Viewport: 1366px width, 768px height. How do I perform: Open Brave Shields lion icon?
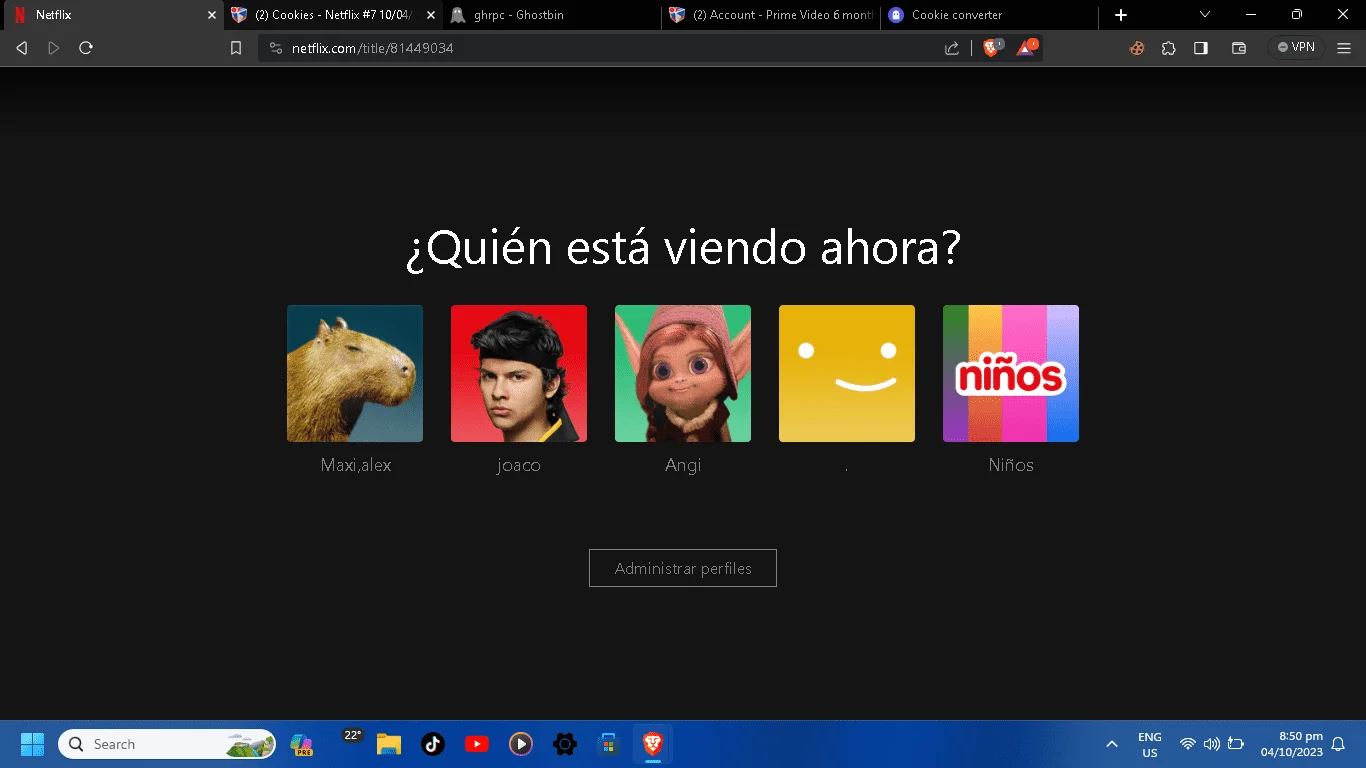coord(992,47)
